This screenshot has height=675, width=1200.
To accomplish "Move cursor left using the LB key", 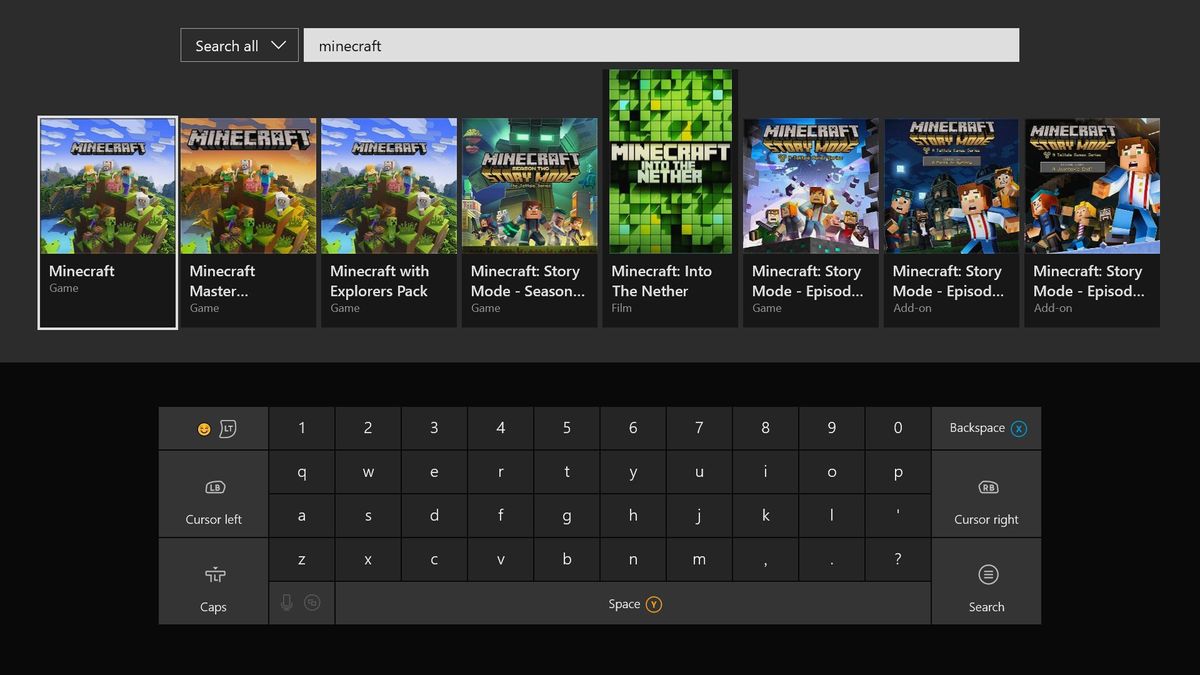I will click(x=213, y=493).
